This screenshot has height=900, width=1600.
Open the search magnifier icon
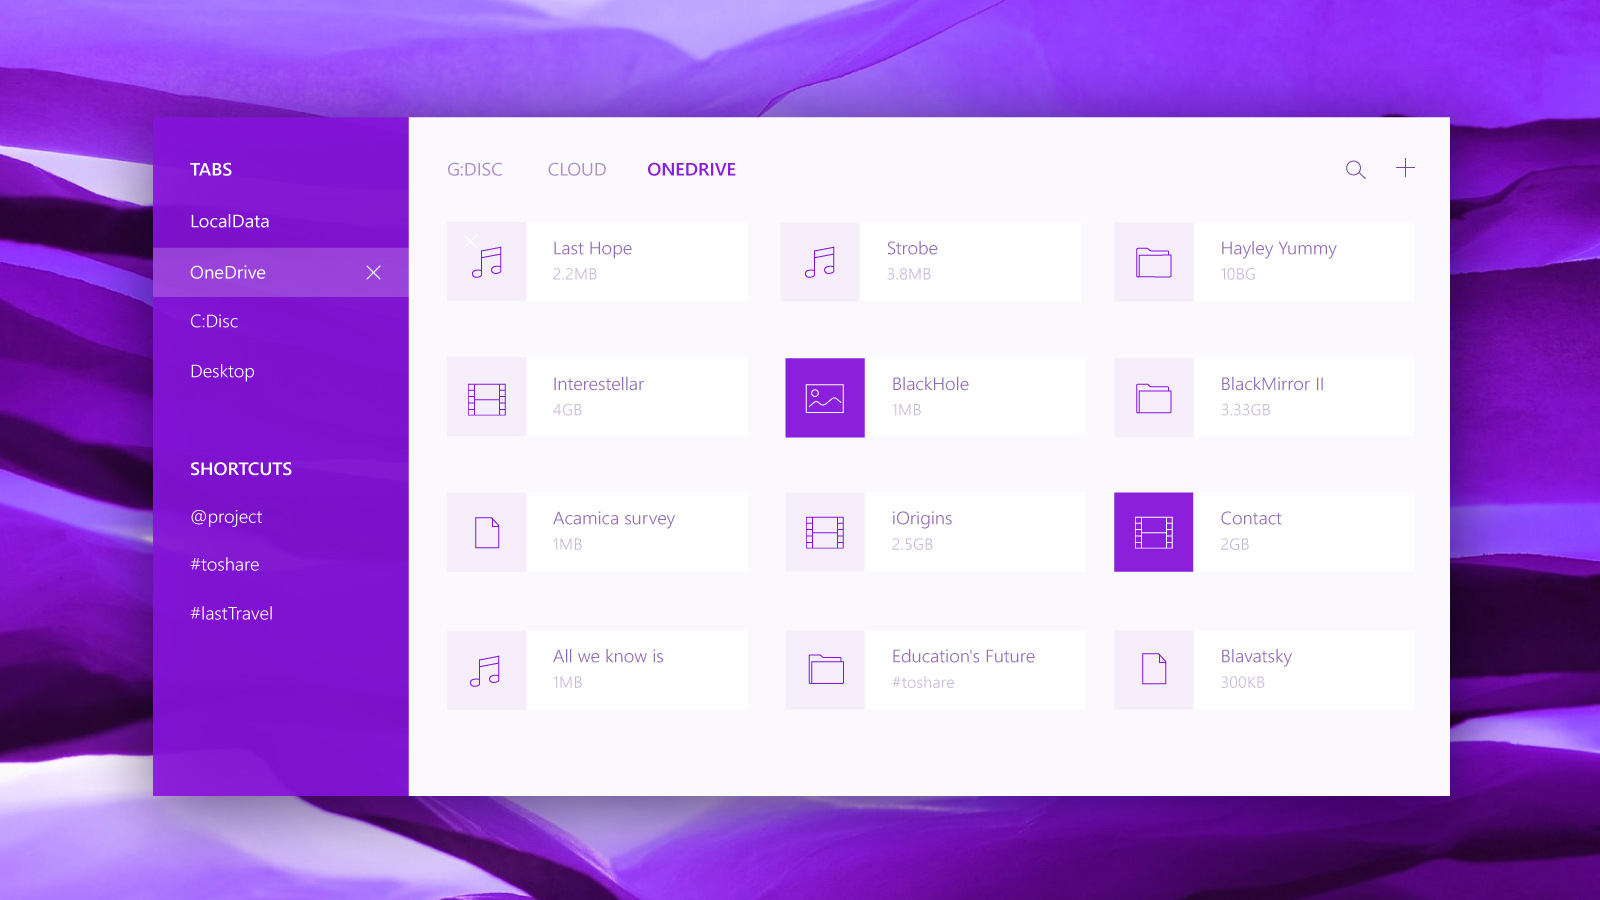pyautogui.click(x=1355, y=170)
